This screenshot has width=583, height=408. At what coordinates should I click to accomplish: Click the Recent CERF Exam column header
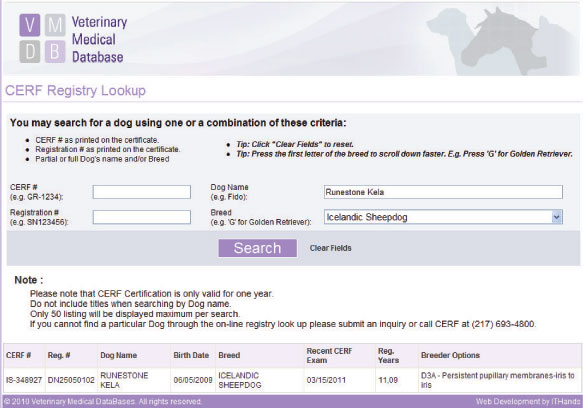click(329, 356)
